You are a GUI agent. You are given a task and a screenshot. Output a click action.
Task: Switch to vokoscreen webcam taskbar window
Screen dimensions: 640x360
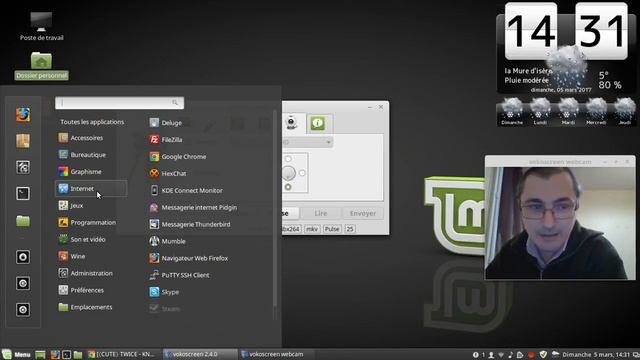coord(276,354)
